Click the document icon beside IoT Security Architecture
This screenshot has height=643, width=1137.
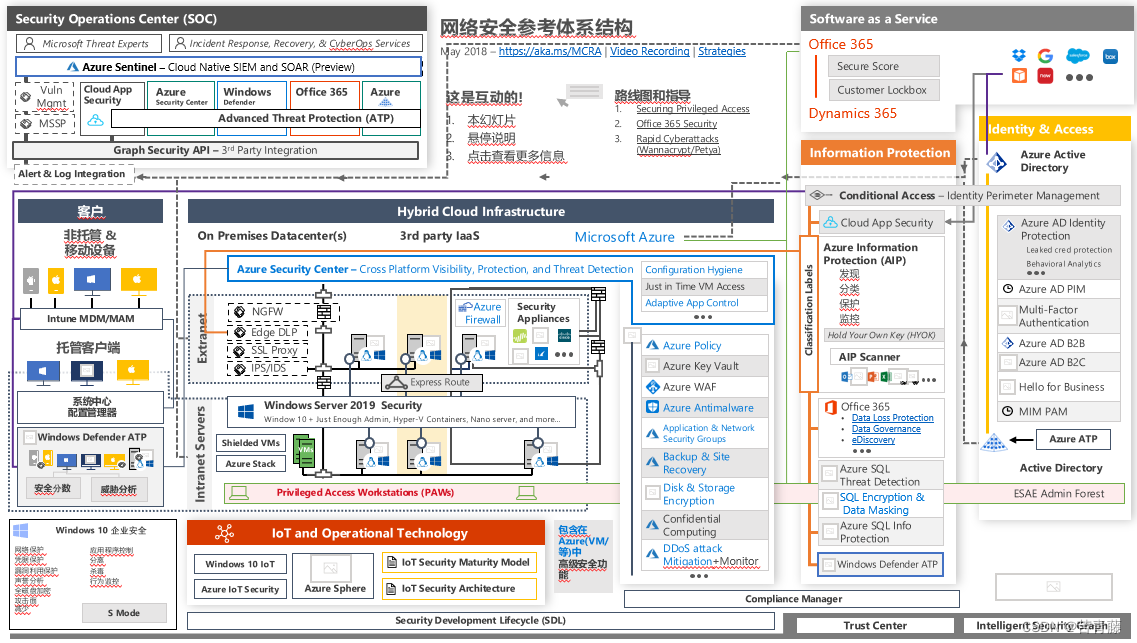[392, 589]
